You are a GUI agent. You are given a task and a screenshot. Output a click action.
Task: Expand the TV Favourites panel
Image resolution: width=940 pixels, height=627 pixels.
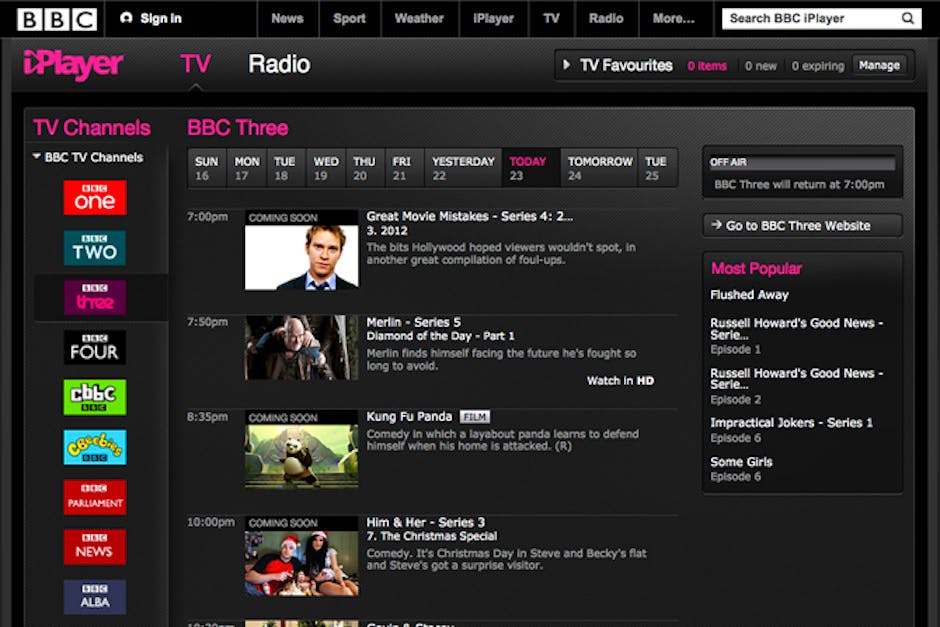click(x=567, y=65)
